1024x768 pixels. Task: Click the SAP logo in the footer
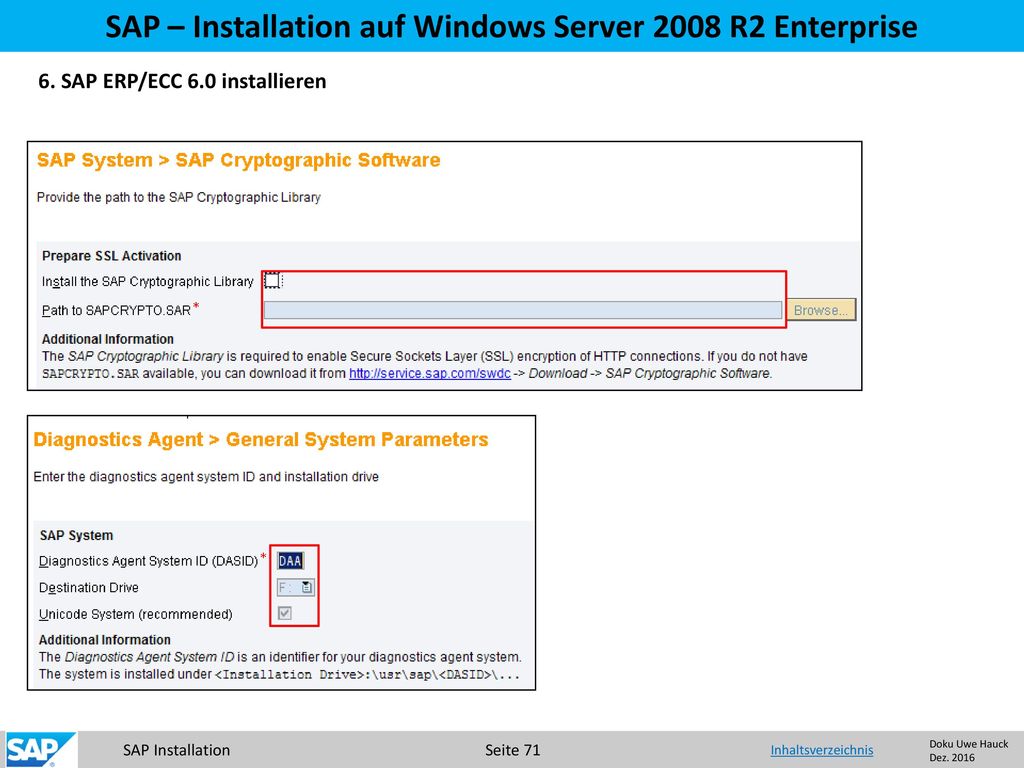40,750
